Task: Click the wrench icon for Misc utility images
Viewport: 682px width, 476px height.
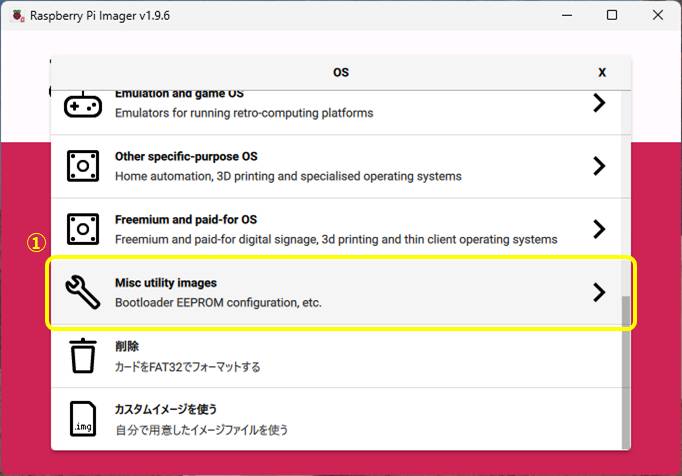Action: click(x=83, y=292)
